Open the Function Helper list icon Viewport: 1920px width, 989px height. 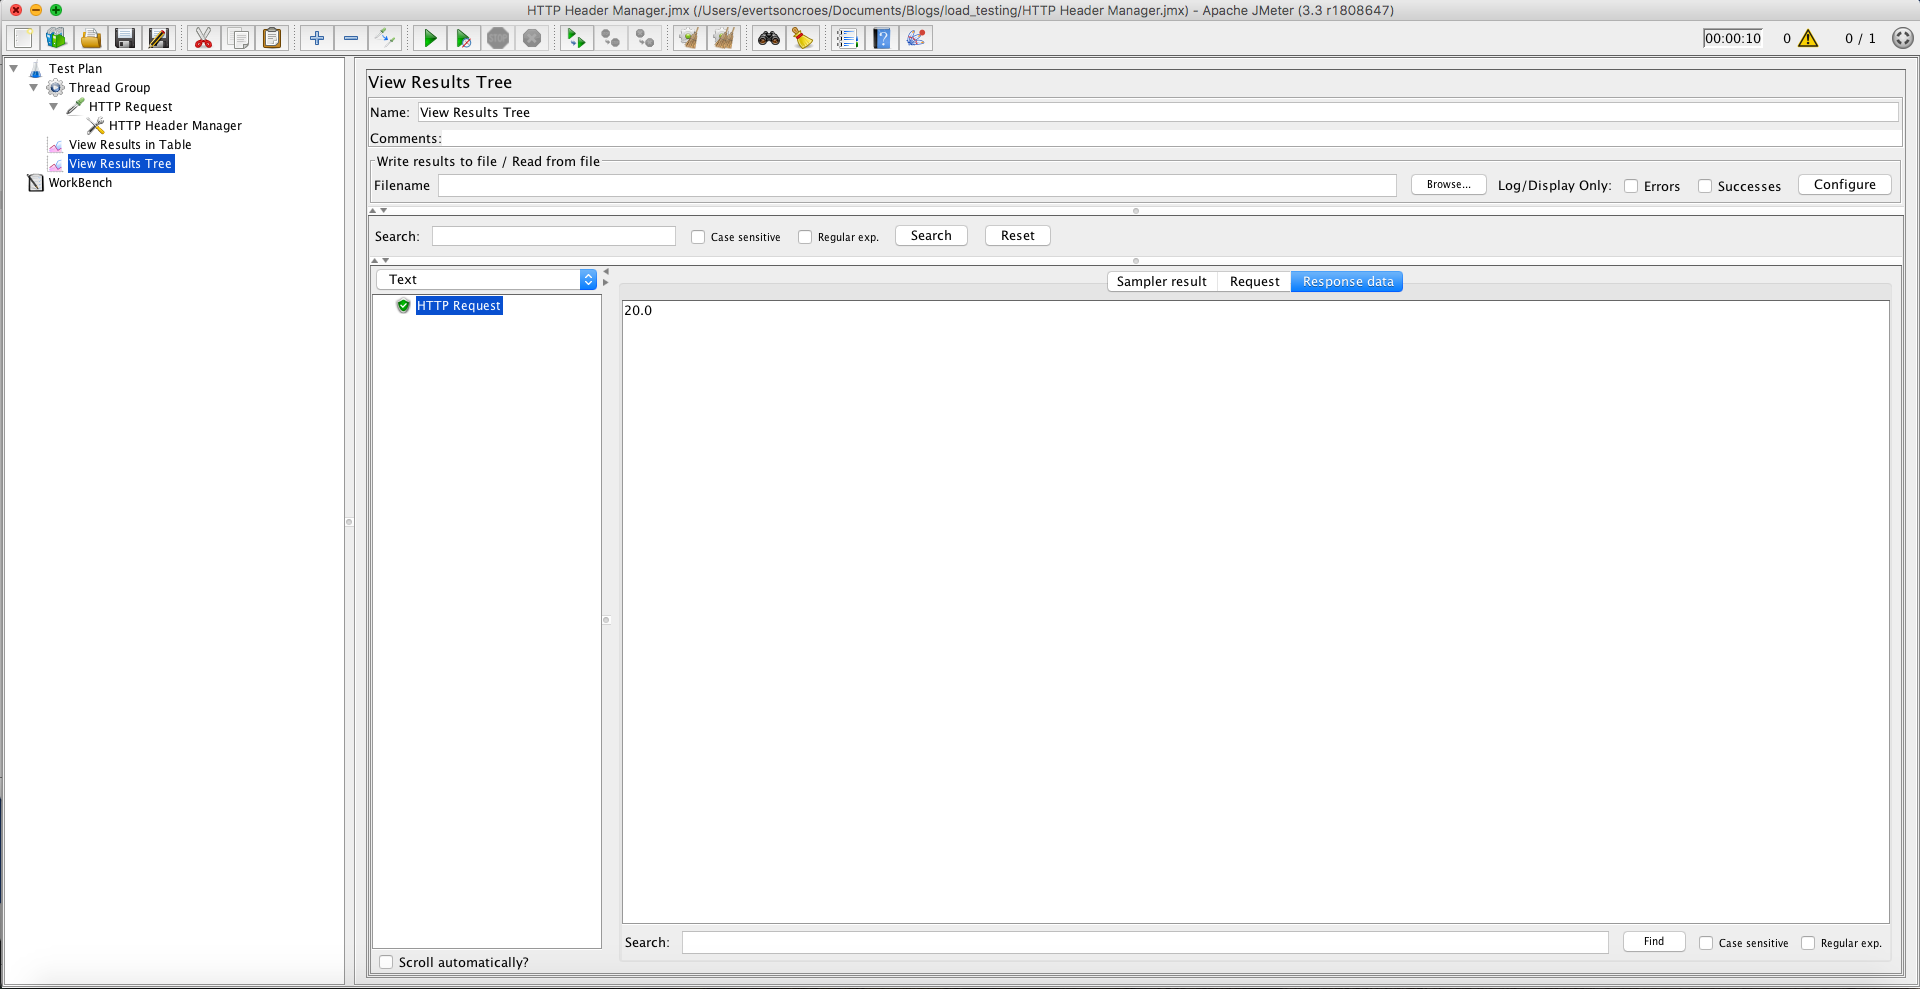(847, 38)
